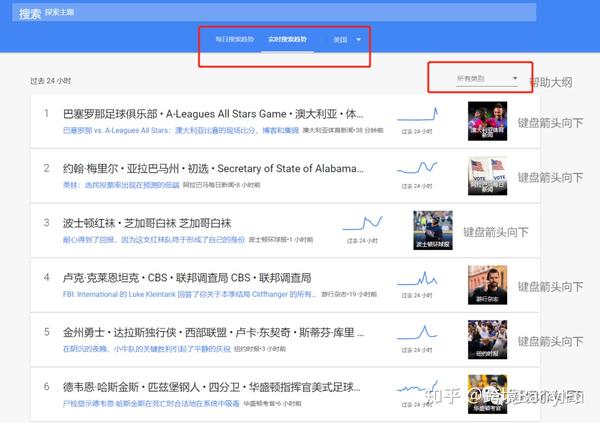
Task: Open the 耐心得到了回报 红袜 article link
Action: coord(154,240)
